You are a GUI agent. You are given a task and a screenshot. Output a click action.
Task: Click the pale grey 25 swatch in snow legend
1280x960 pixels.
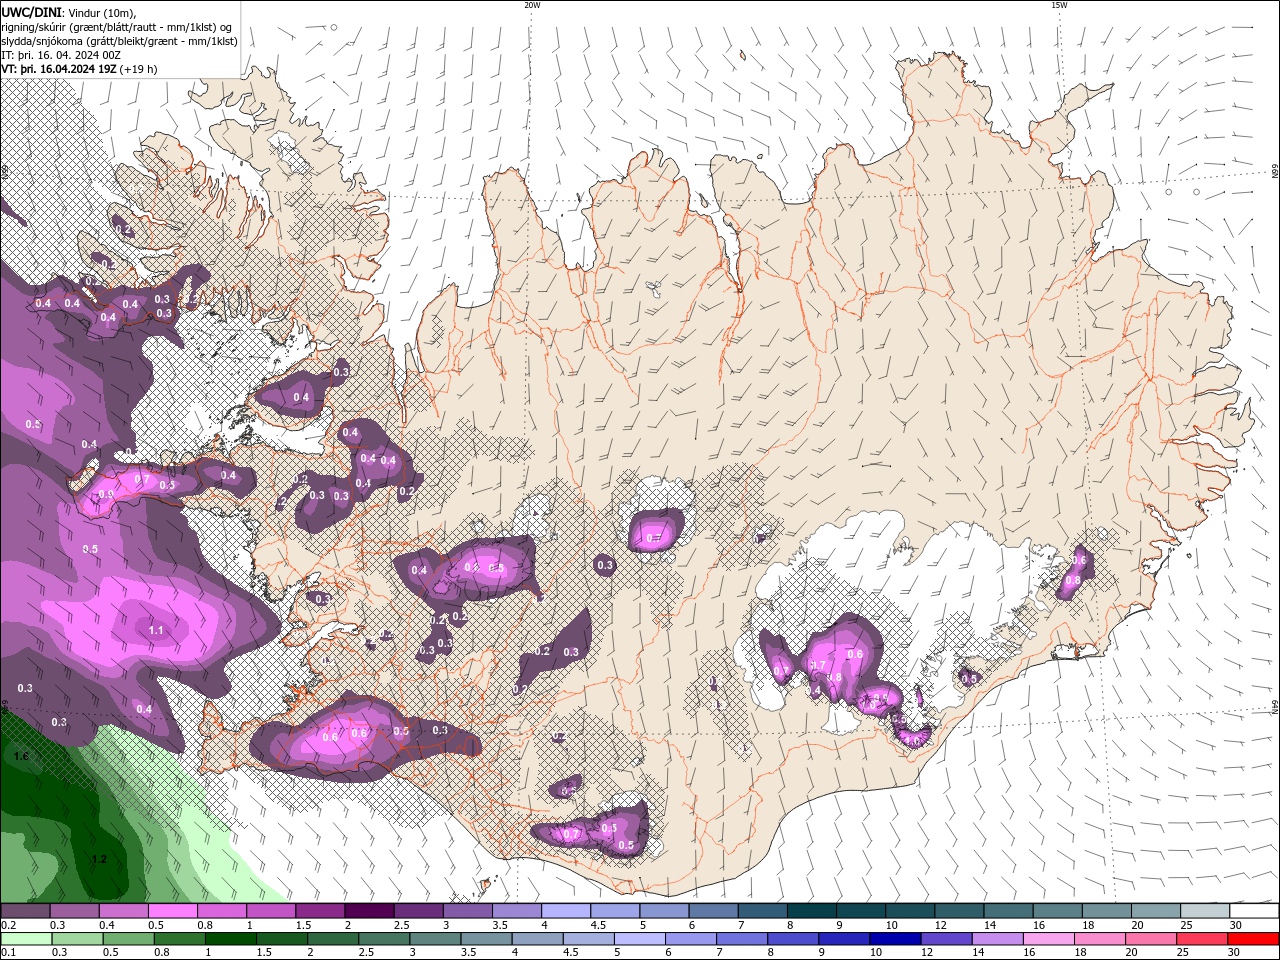(1205, 911)
